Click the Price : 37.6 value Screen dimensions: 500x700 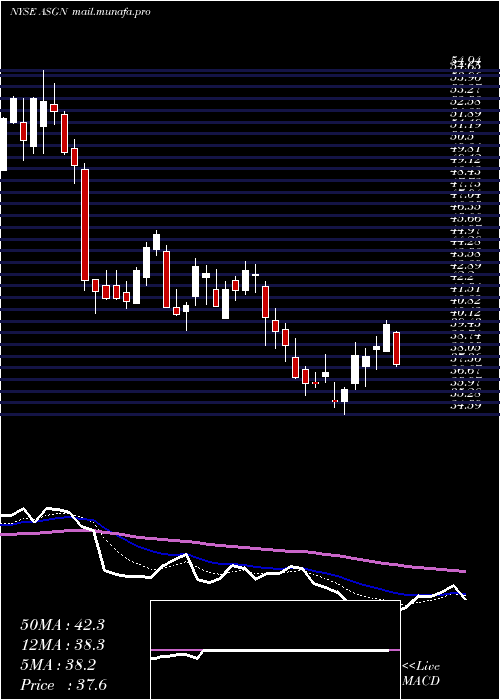tap(64, 685)
